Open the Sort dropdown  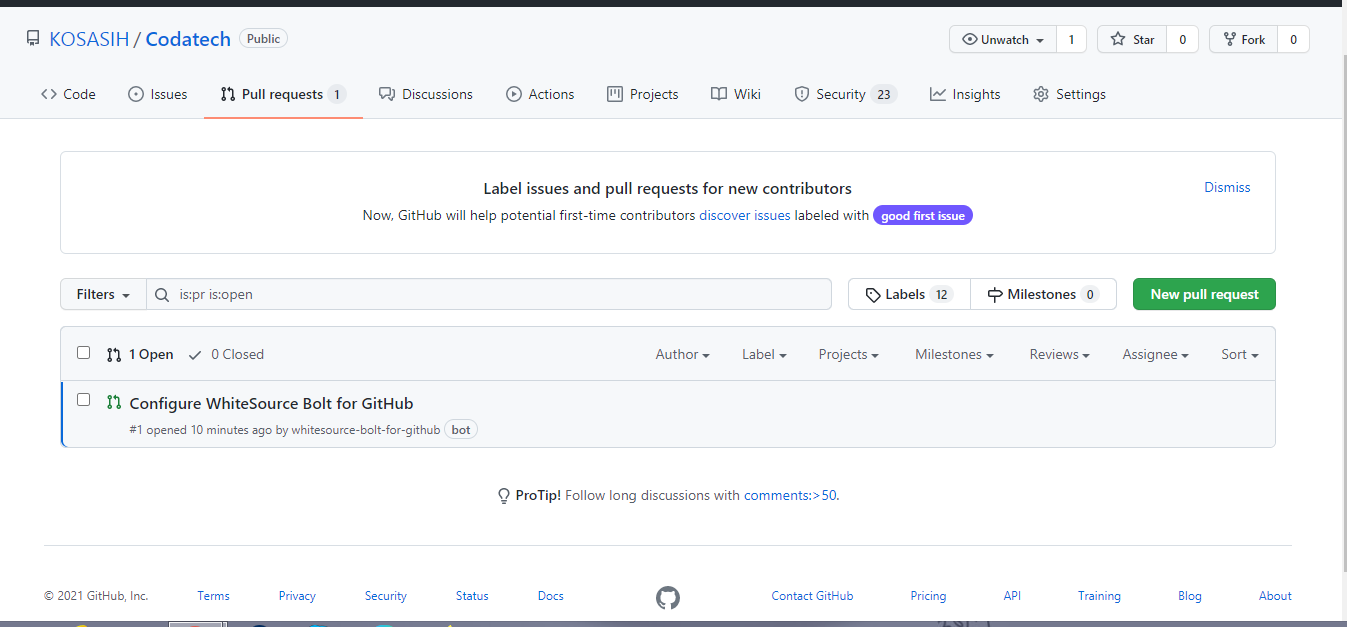[x=1240, y=354]
